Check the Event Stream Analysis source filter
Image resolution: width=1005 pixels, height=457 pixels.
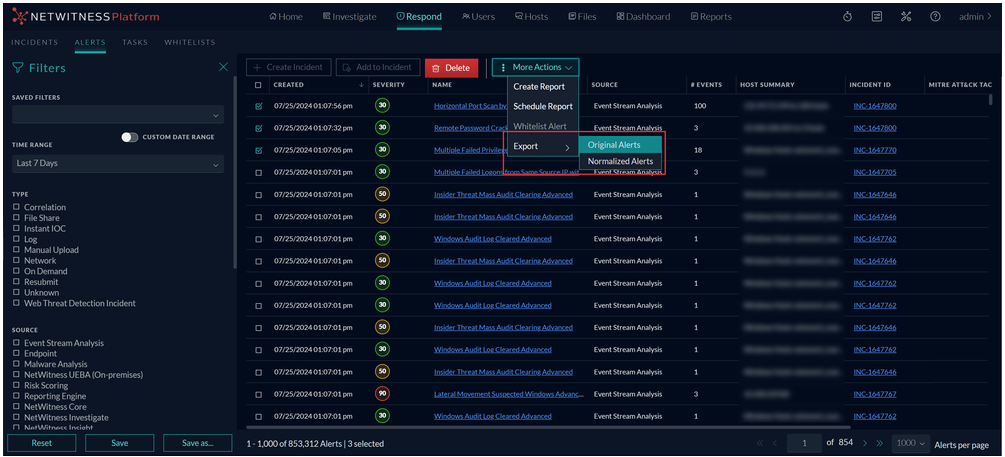click(15, 343)
